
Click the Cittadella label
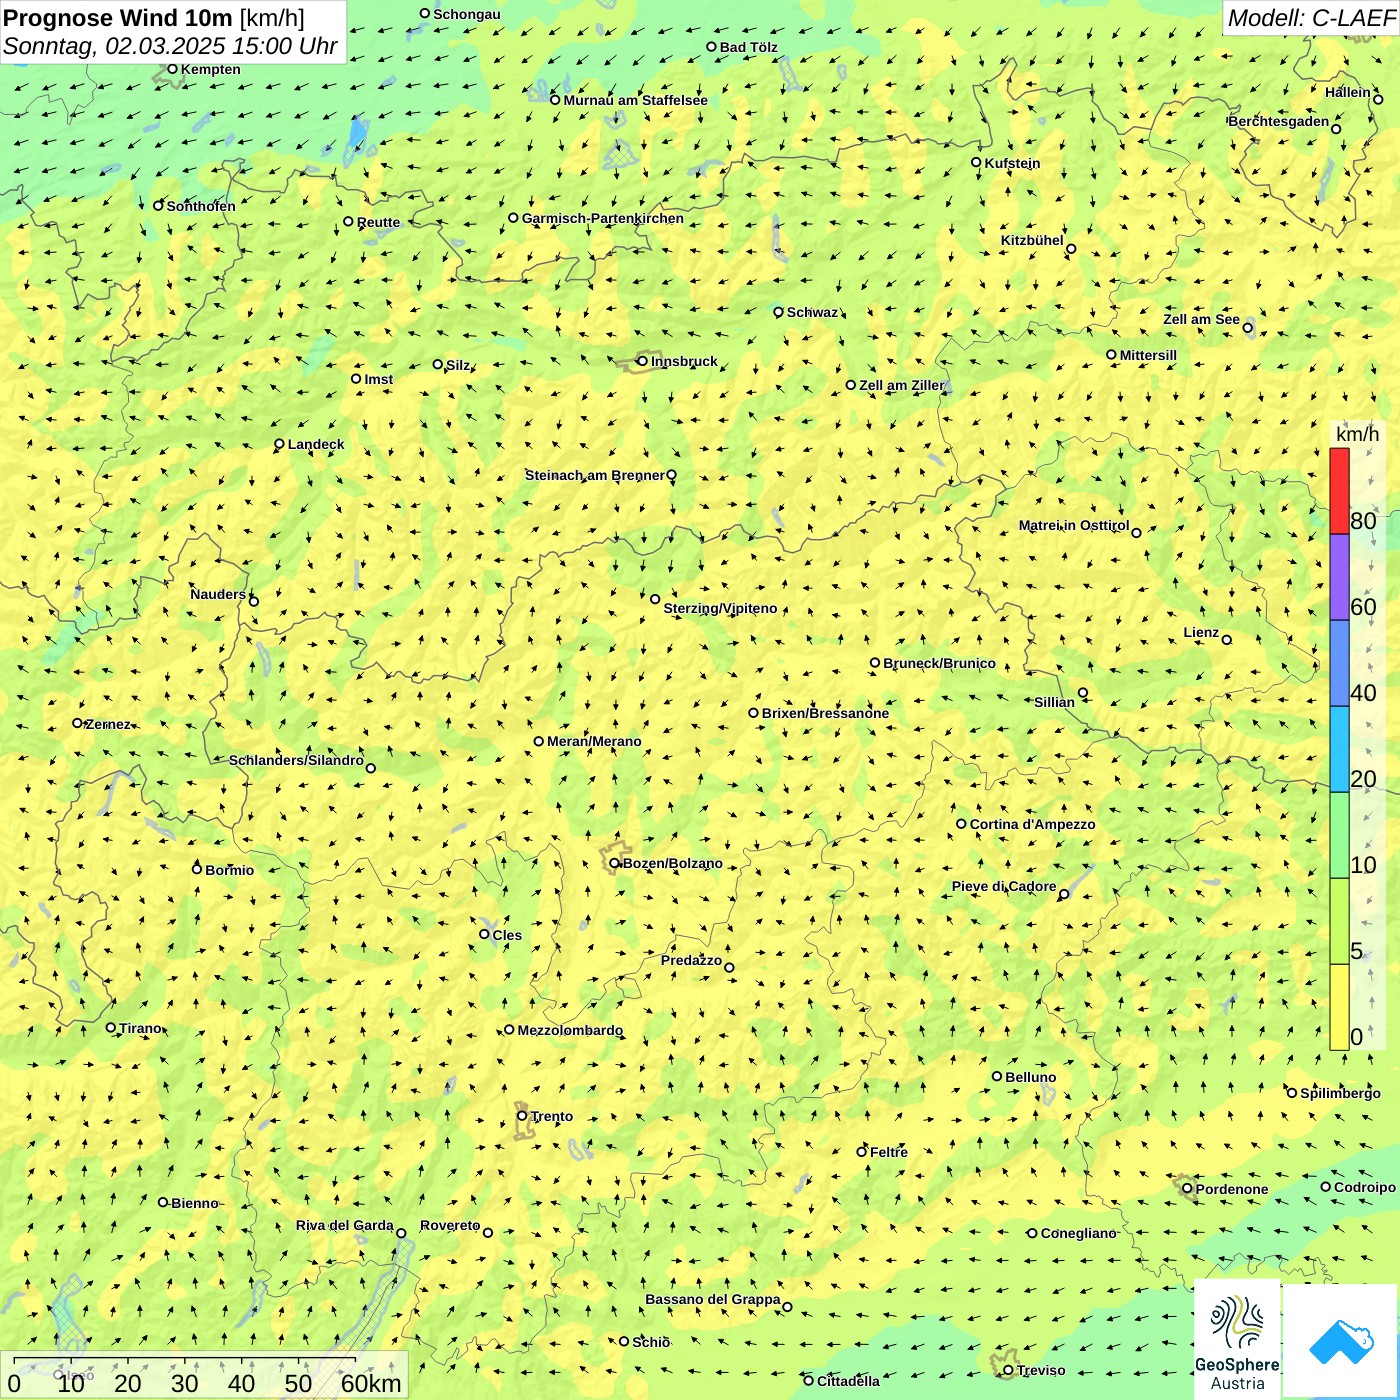(848, 1381)
